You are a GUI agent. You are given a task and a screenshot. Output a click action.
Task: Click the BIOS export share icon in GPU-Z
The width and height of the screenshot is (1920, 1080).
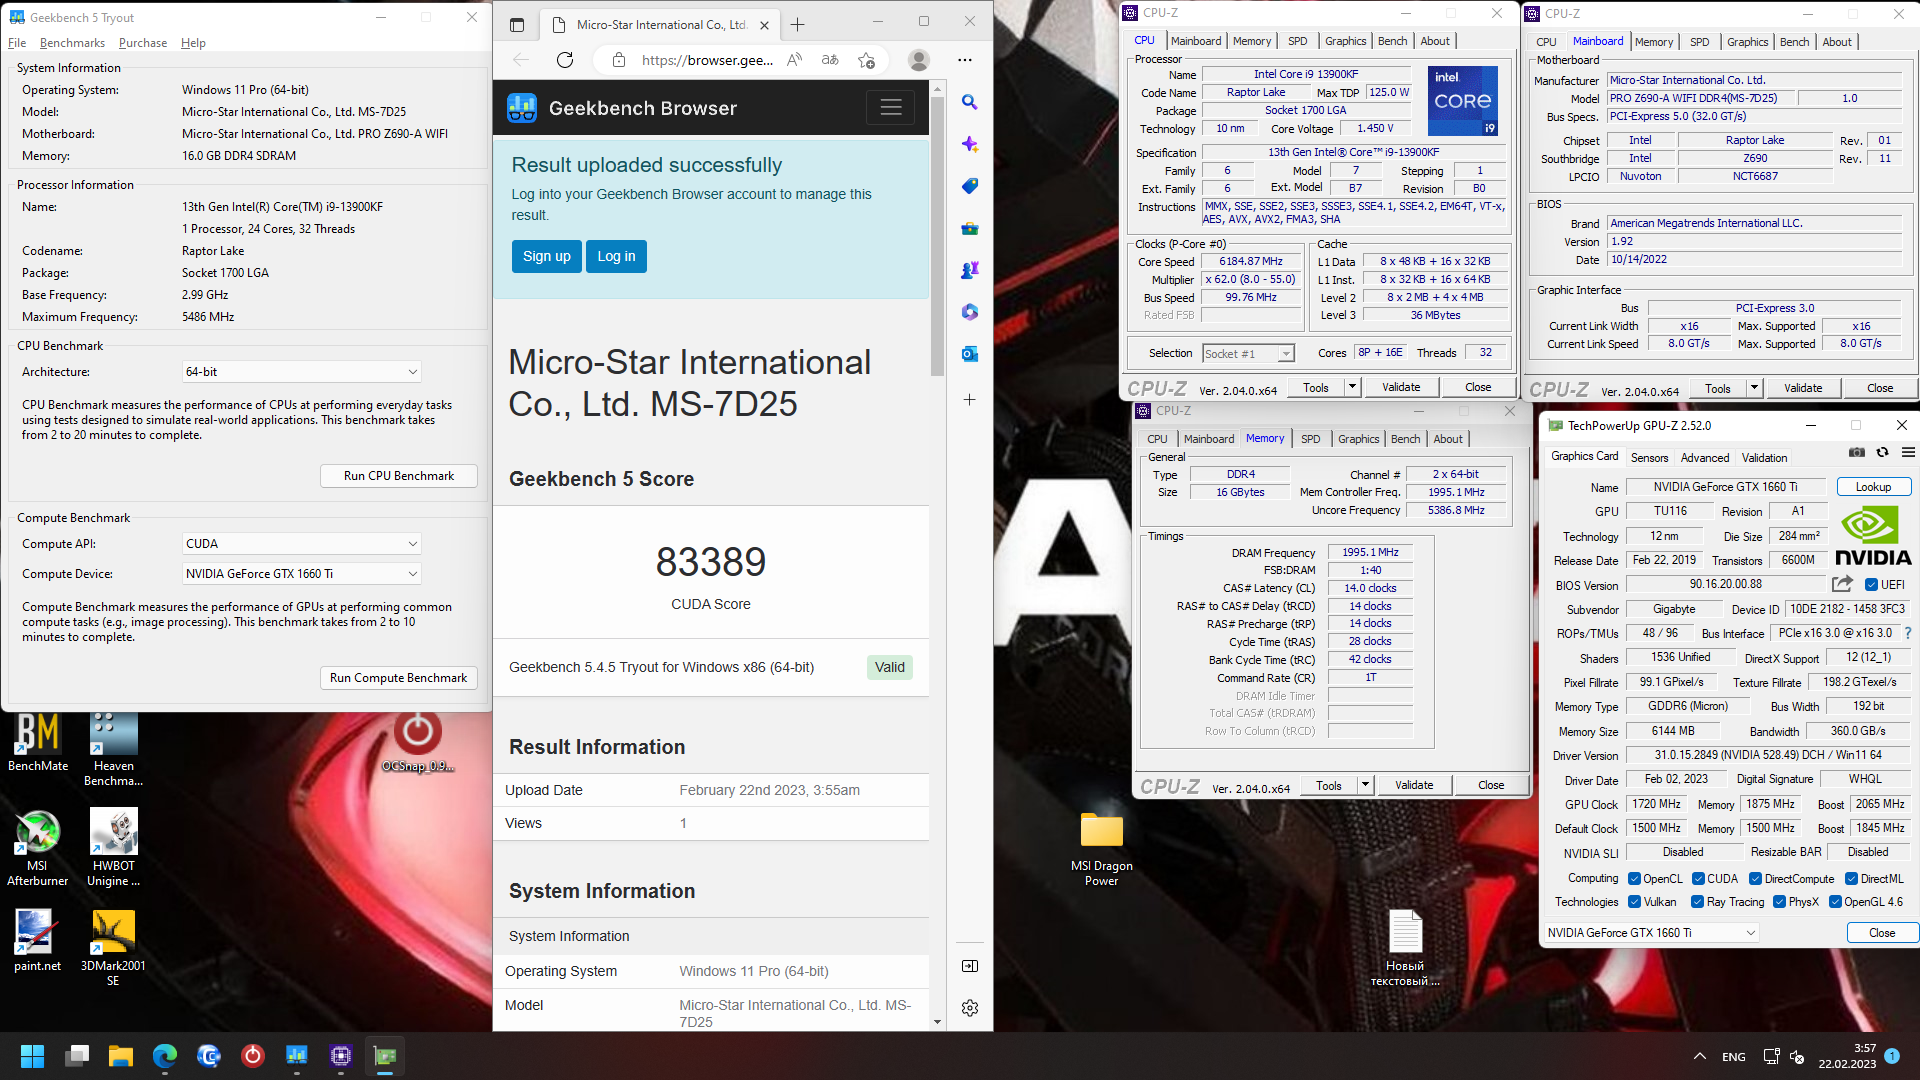[1842, 584]
